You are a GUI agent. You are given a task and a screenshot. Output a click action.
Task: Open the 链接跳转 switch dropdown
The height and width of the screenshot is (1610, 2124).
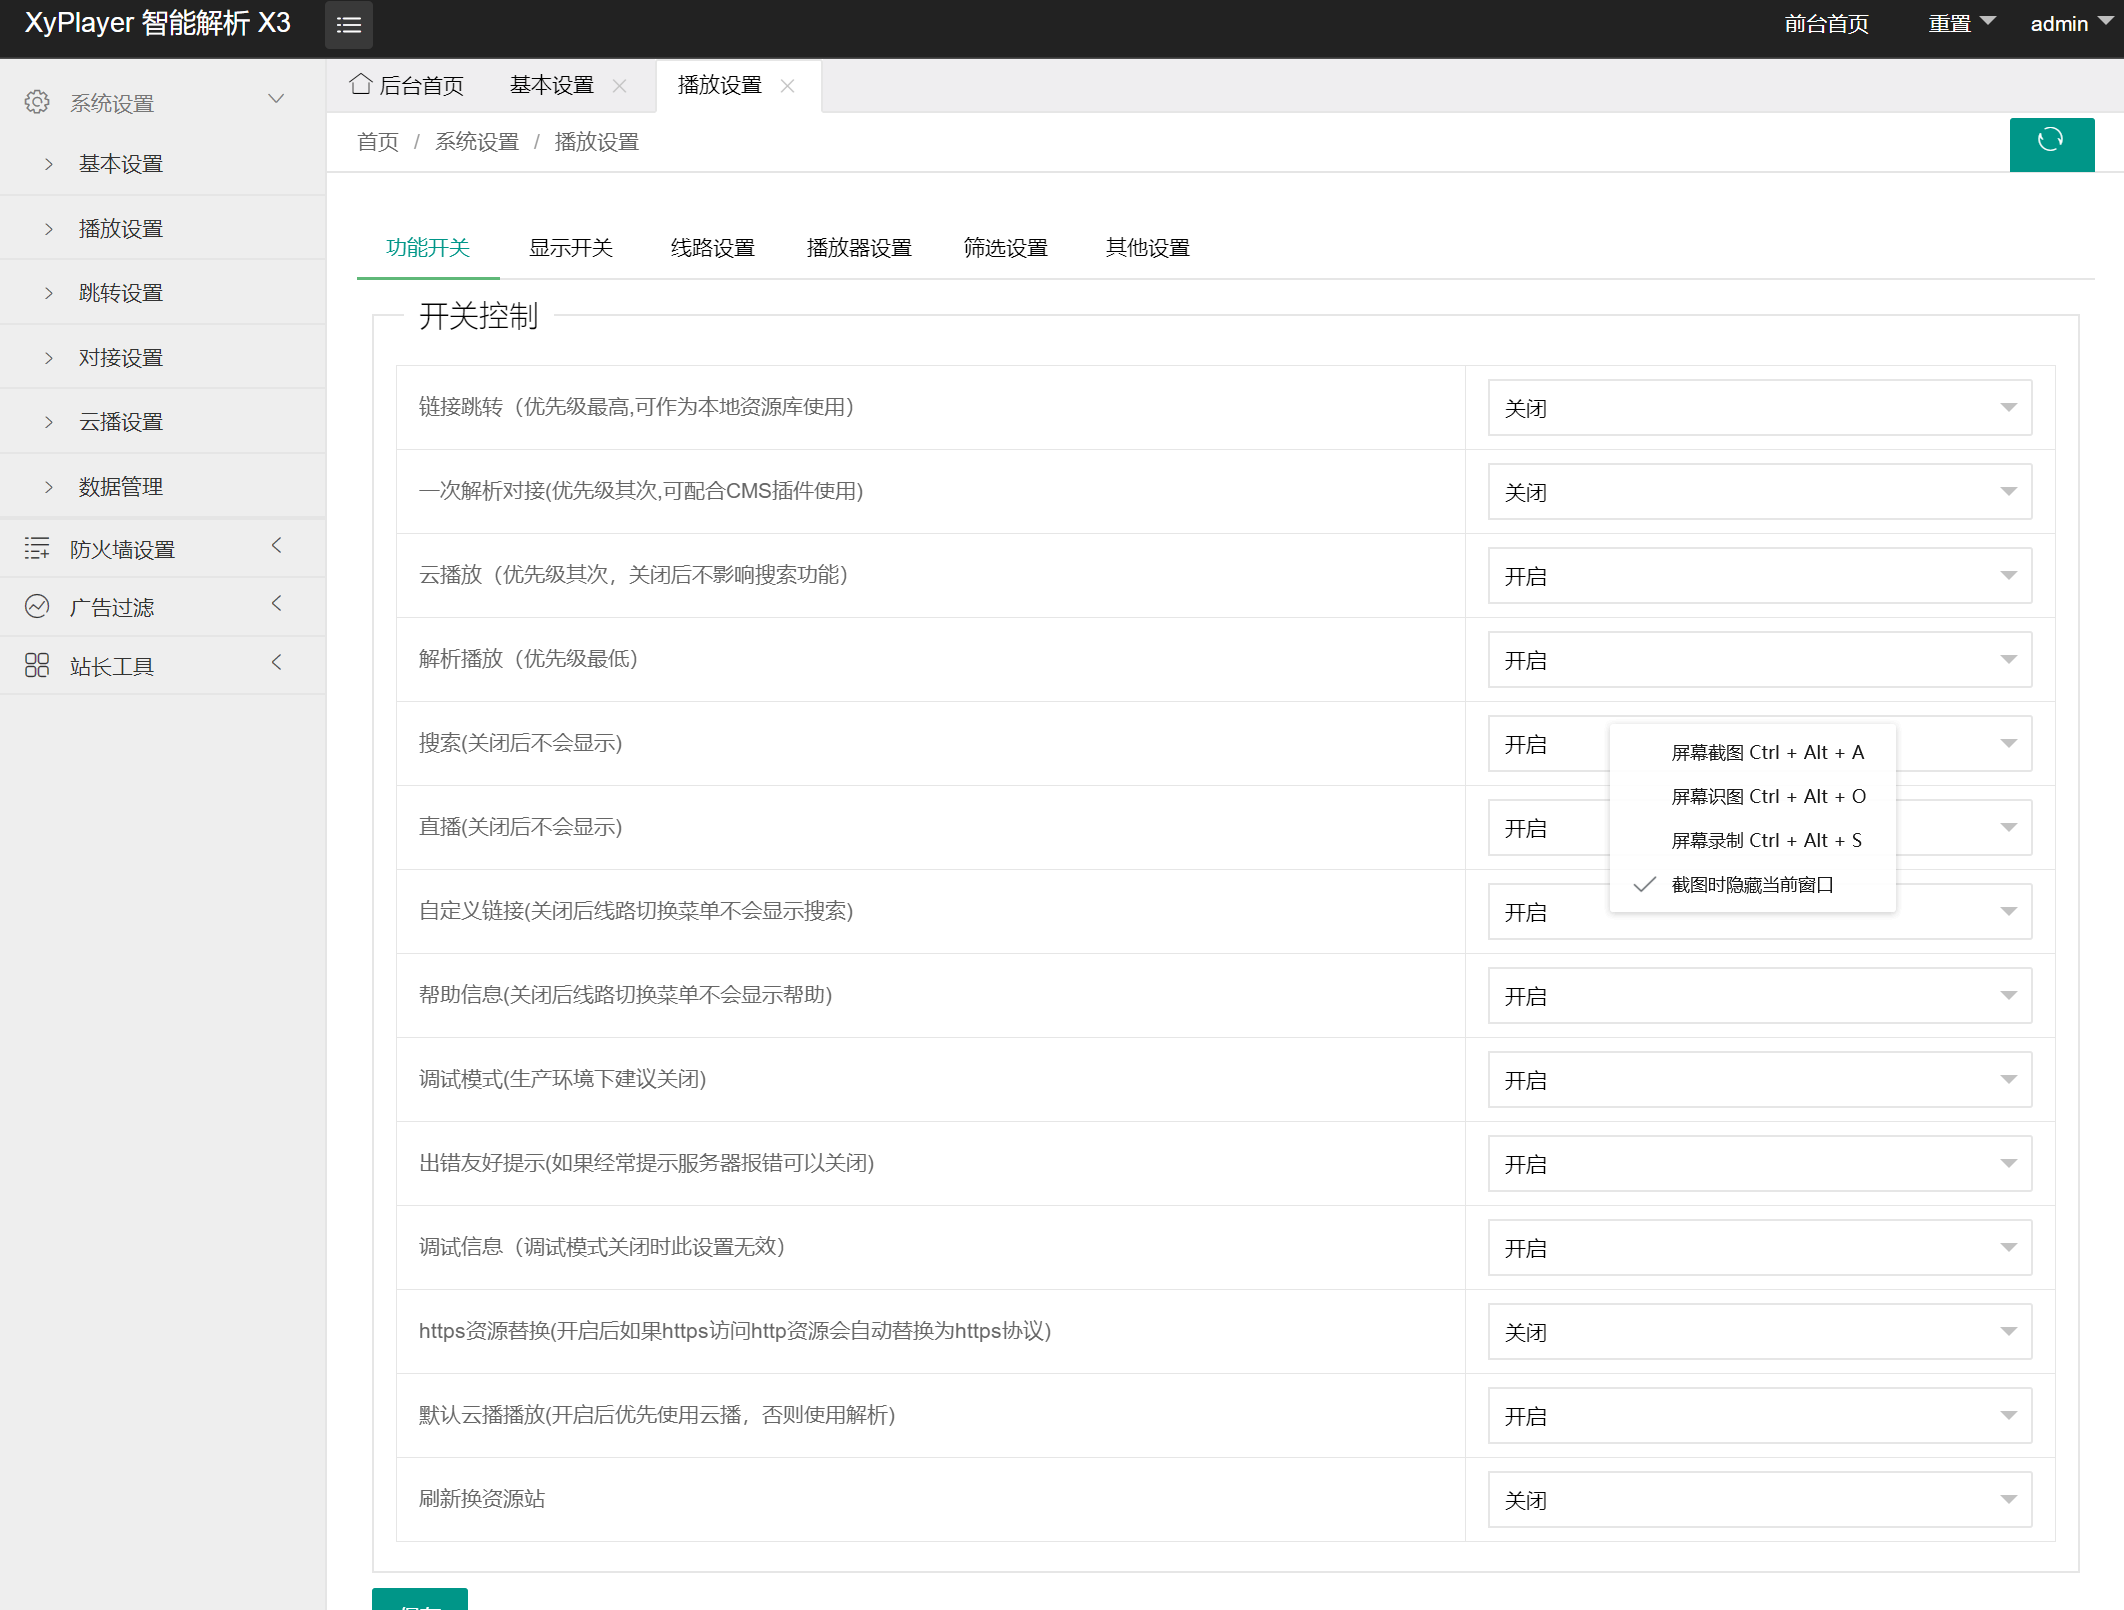(1759, 408)
